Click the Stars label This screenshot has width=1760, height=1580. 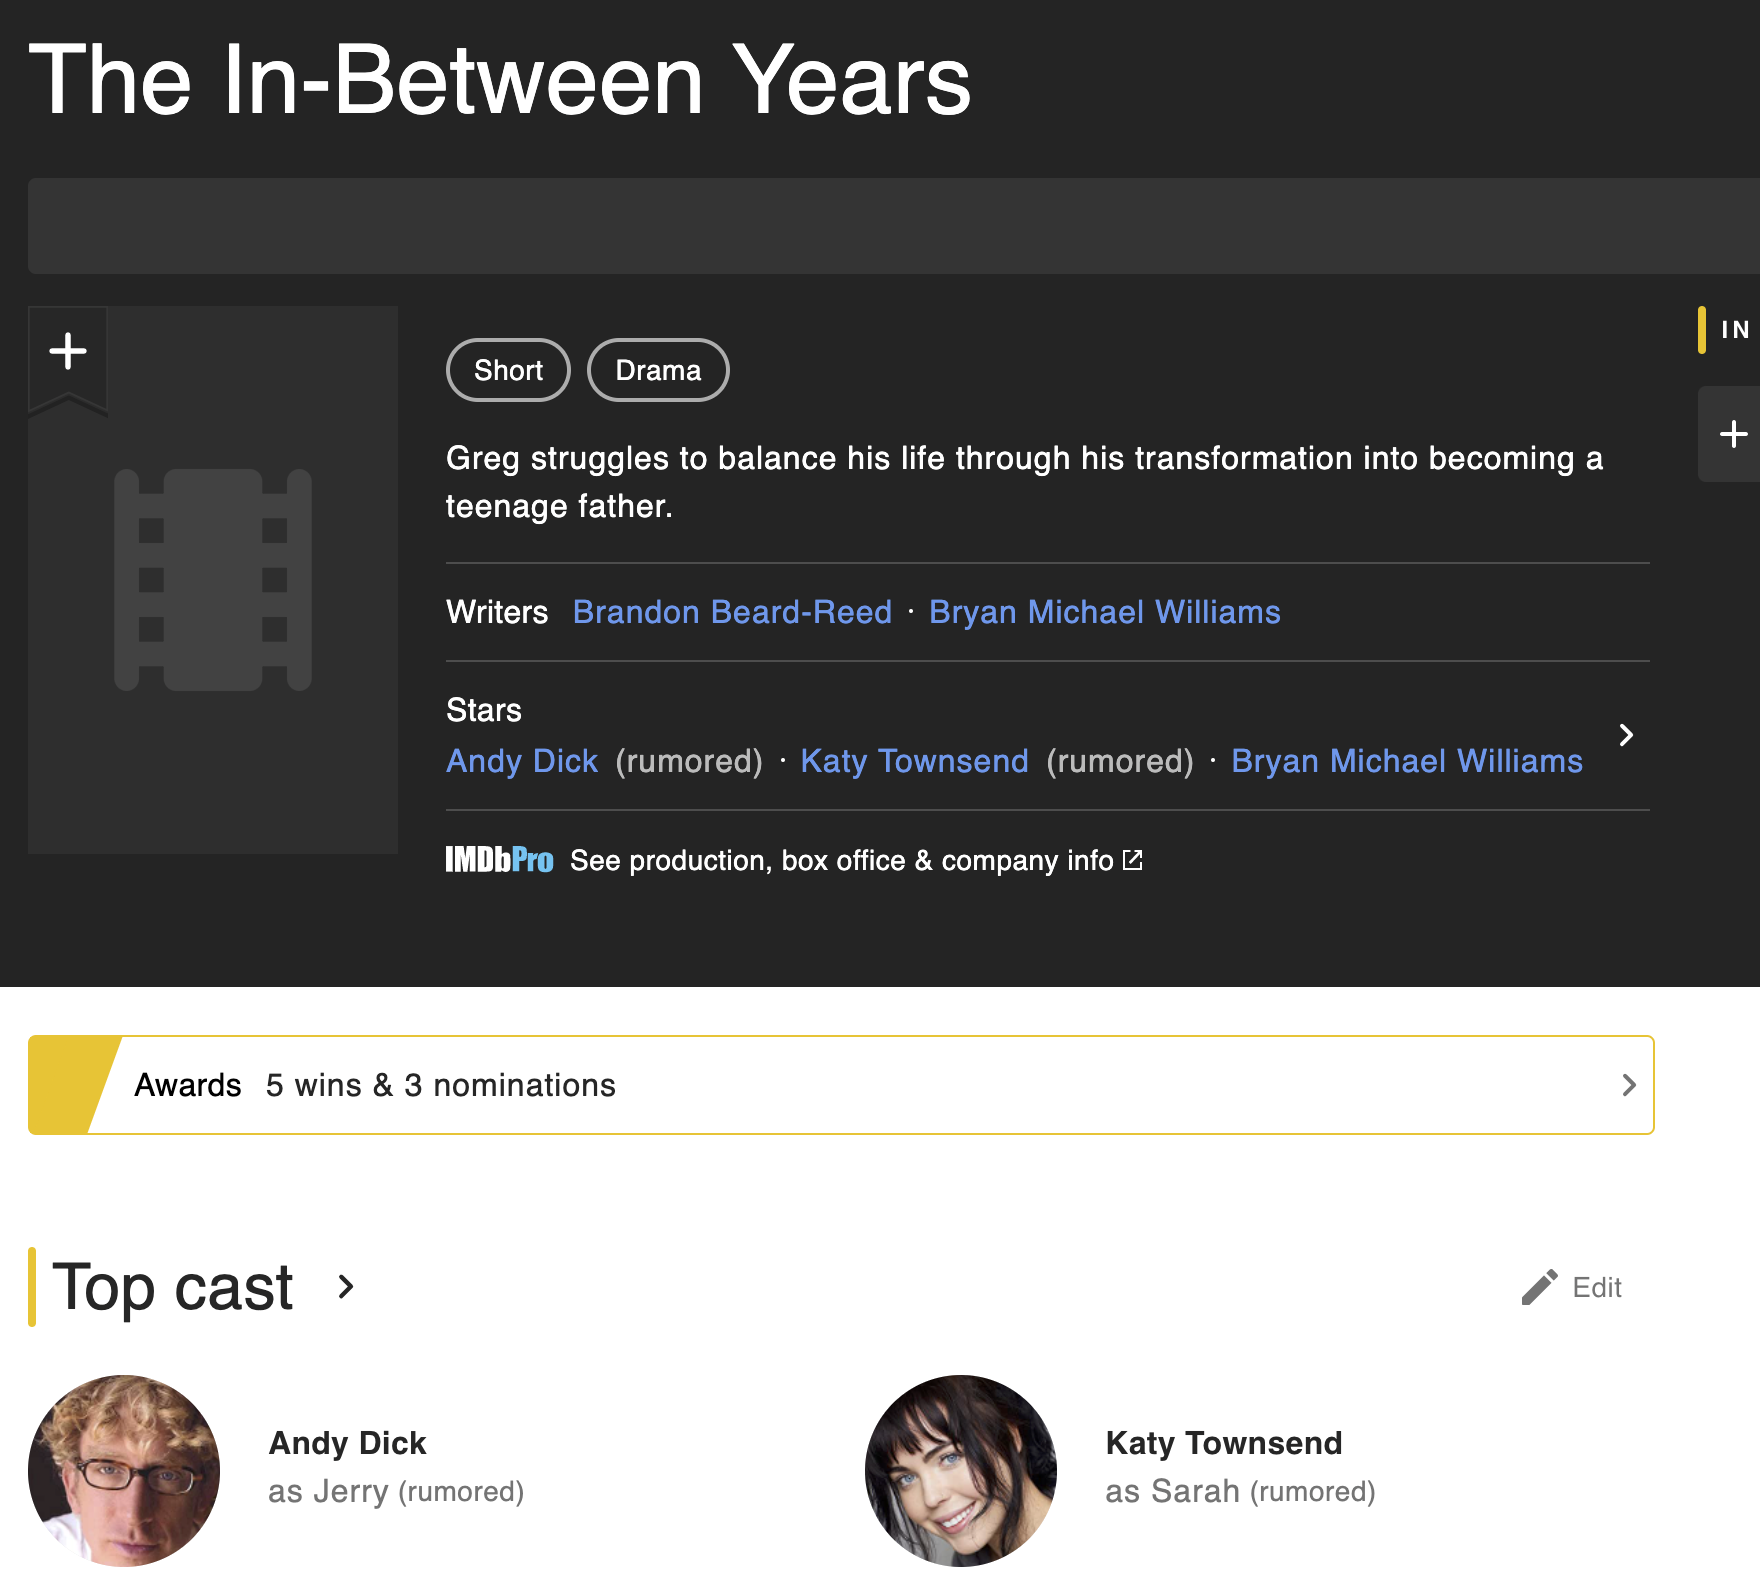tap(484, 710)
